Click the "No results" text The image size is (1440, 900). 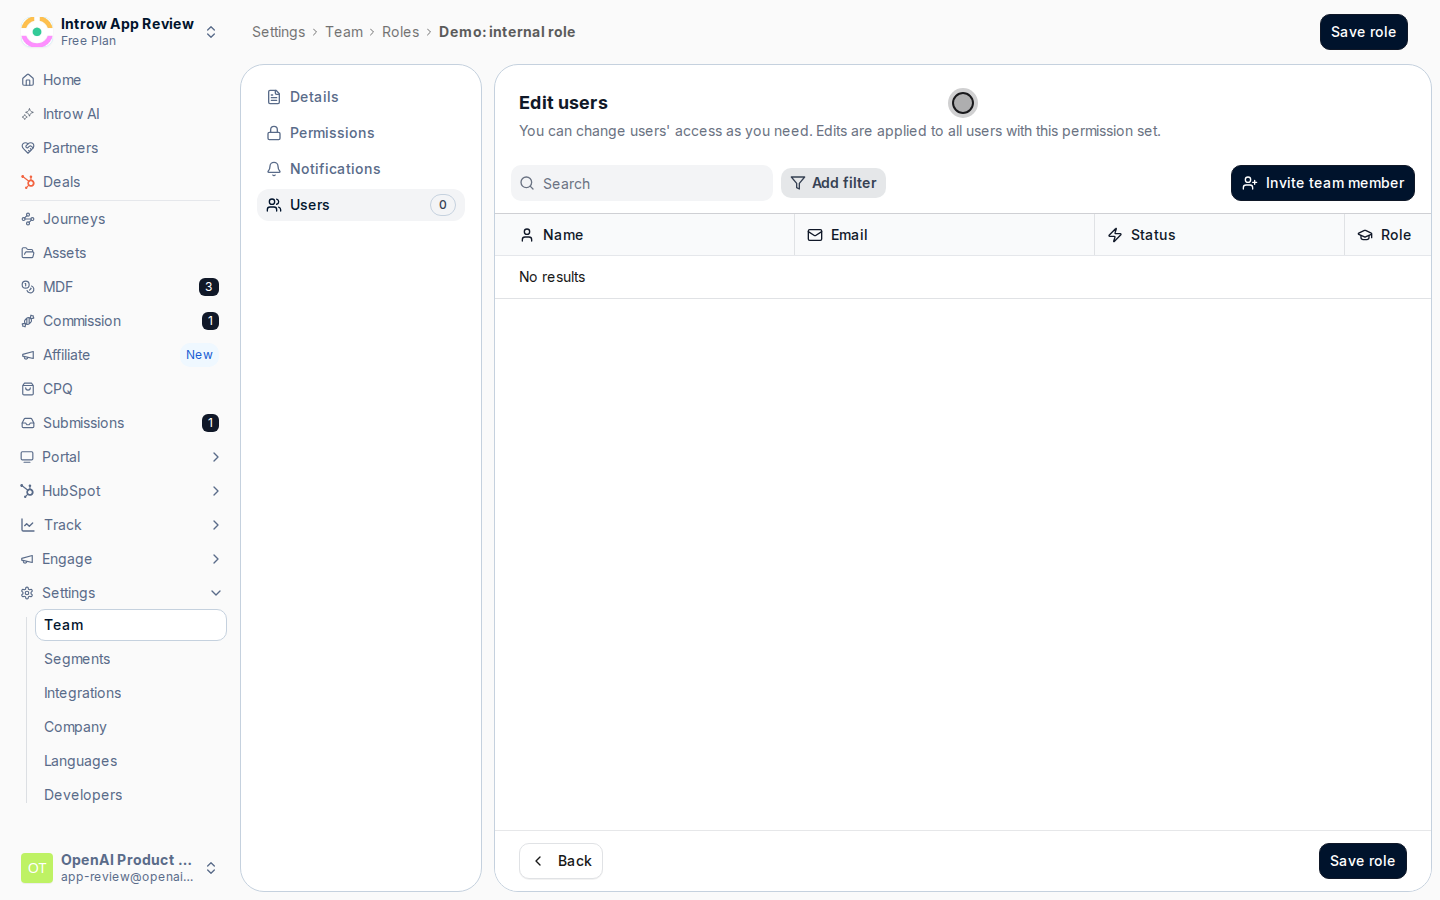[x=552, y=277]
